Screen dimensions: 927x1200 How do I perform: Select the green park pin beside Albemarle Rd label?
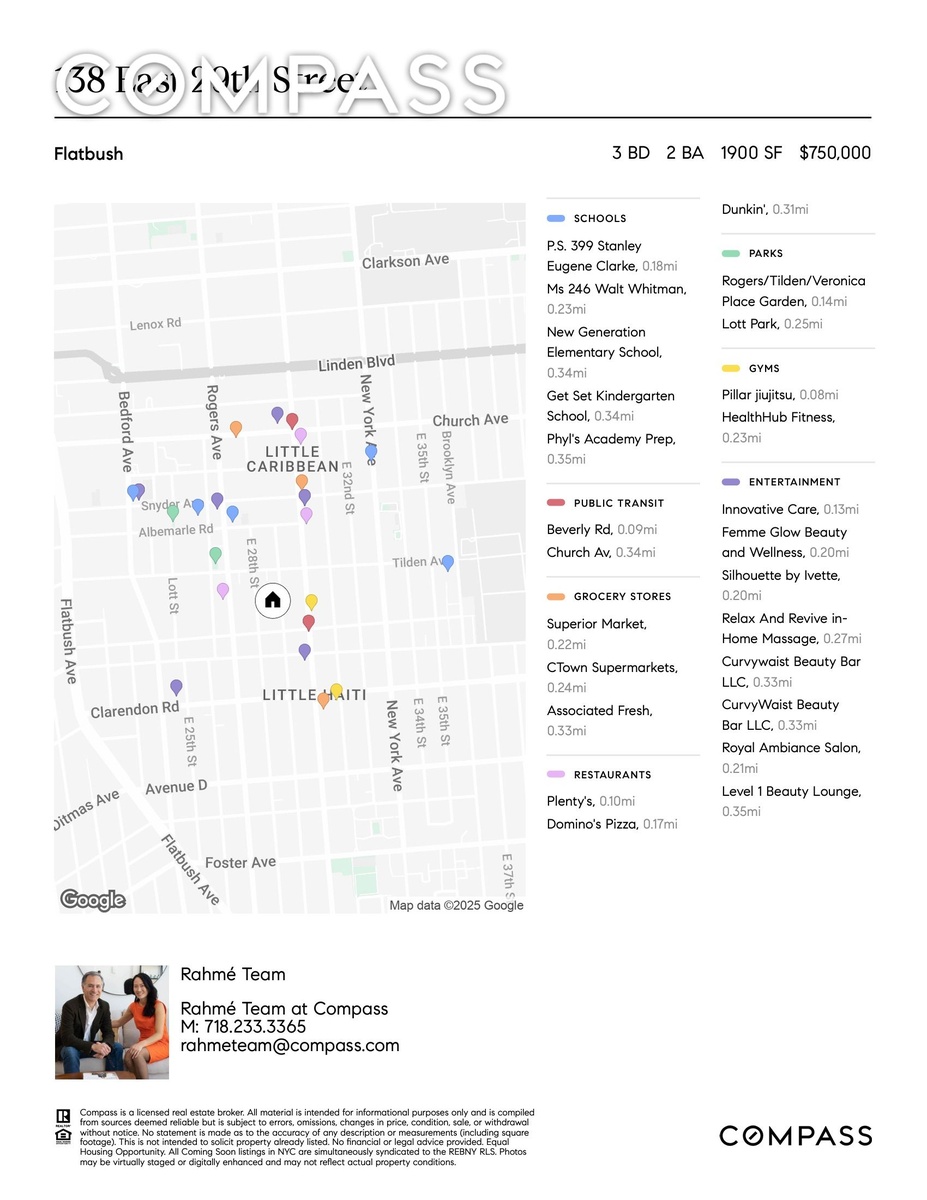click(x=173, y=513)
